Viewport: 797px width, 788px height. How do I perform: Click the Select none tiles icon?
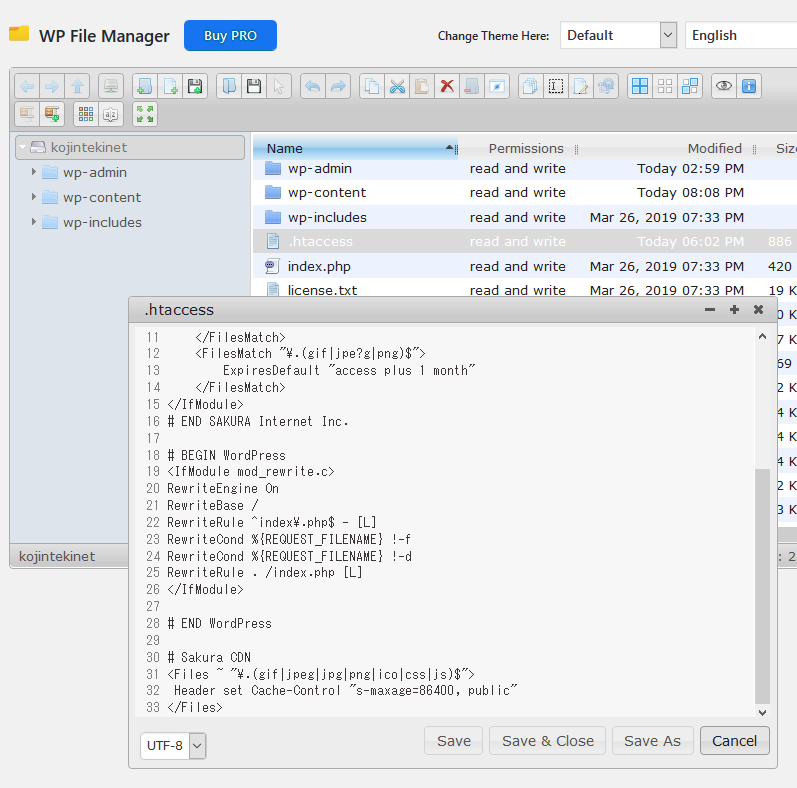665,86
